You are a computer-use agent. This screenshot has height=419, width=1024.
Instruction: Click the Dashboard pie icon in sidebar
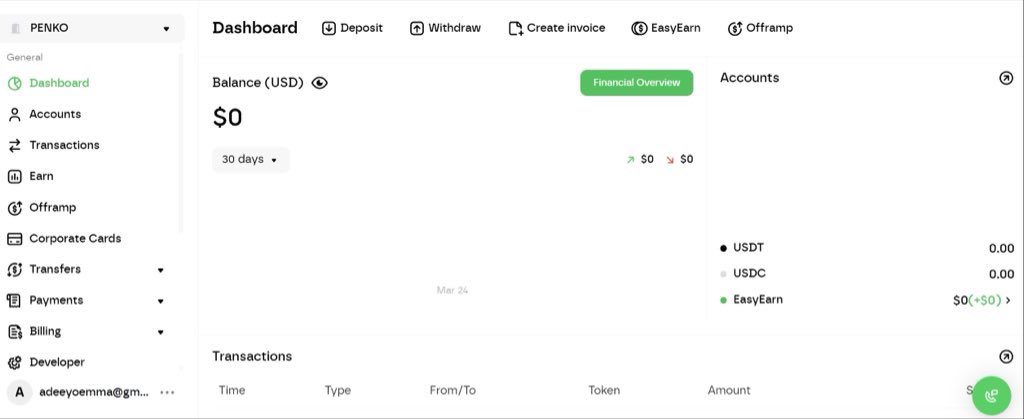(x=14, y=84)
